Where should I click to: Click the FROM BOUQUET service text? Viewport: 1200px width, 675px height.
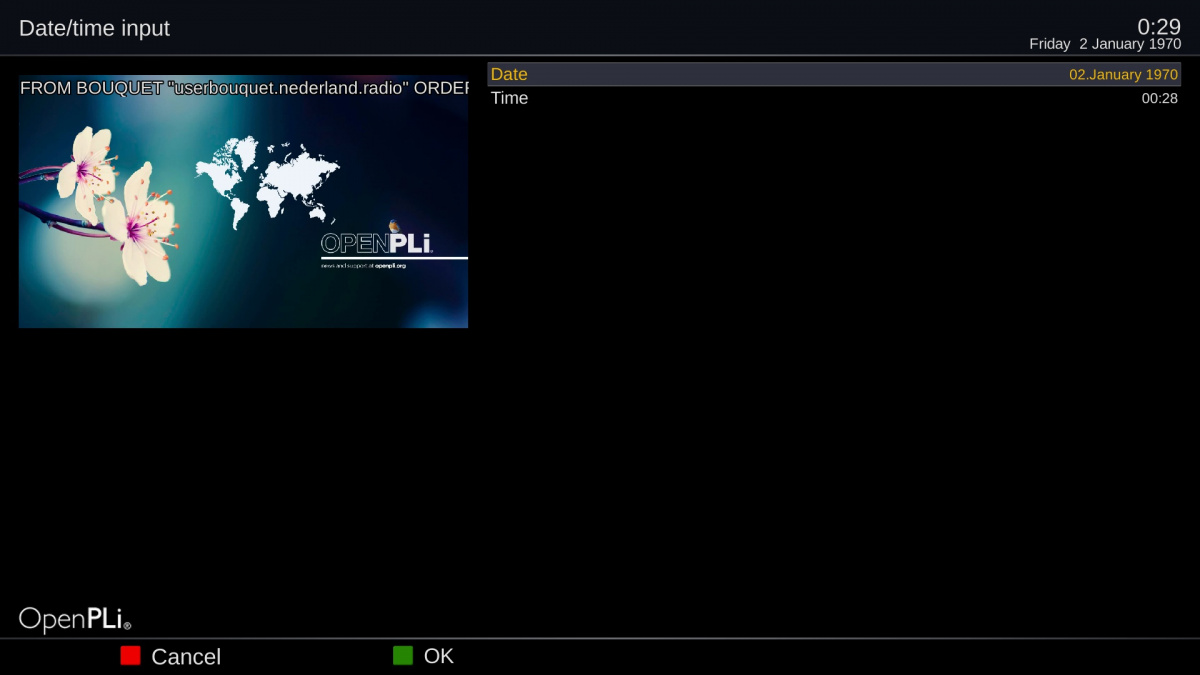click(x=244, y=88)
